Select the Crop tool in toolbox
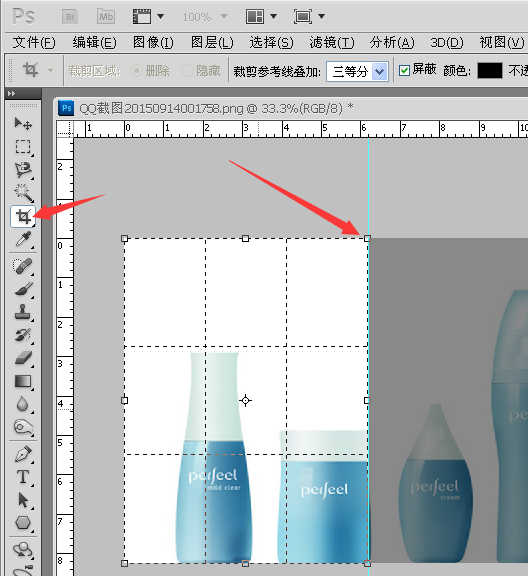Image resolution: width=528 pixels, height=576 pixels. [23, 216]
